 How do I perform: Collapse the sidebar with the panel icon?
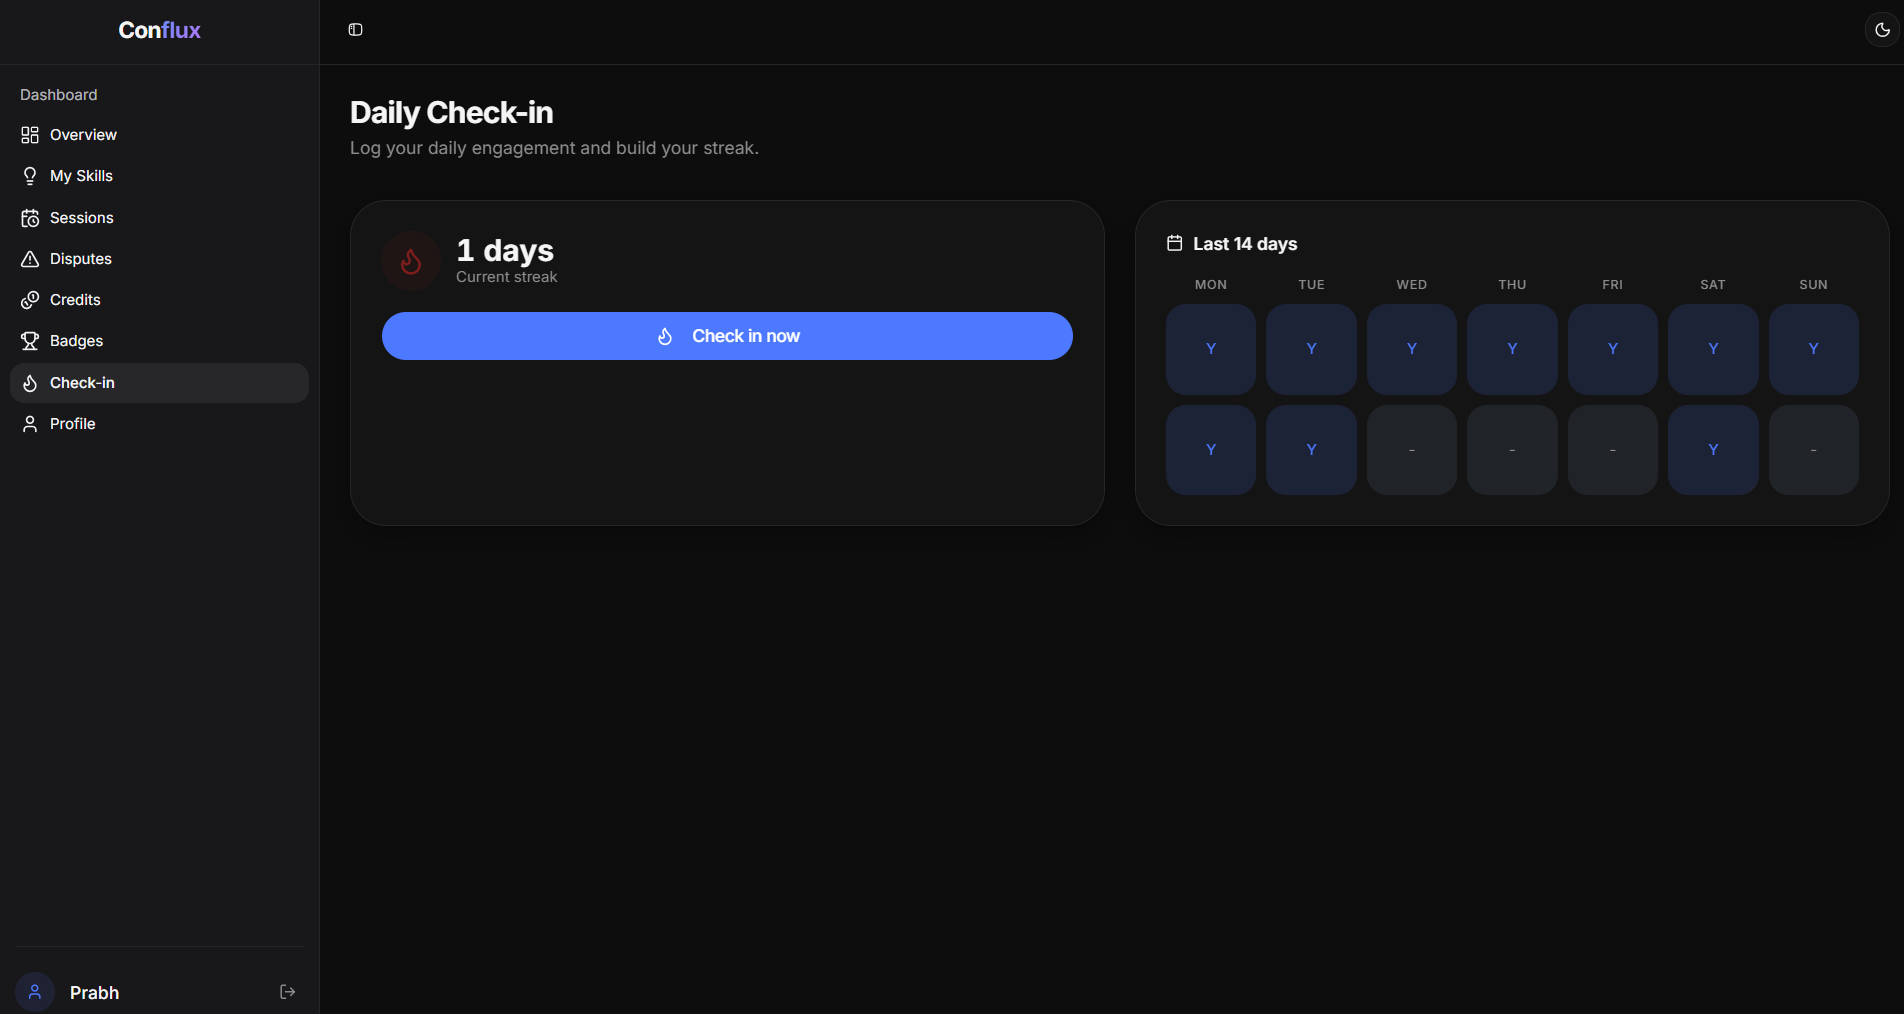click(355, 30)
